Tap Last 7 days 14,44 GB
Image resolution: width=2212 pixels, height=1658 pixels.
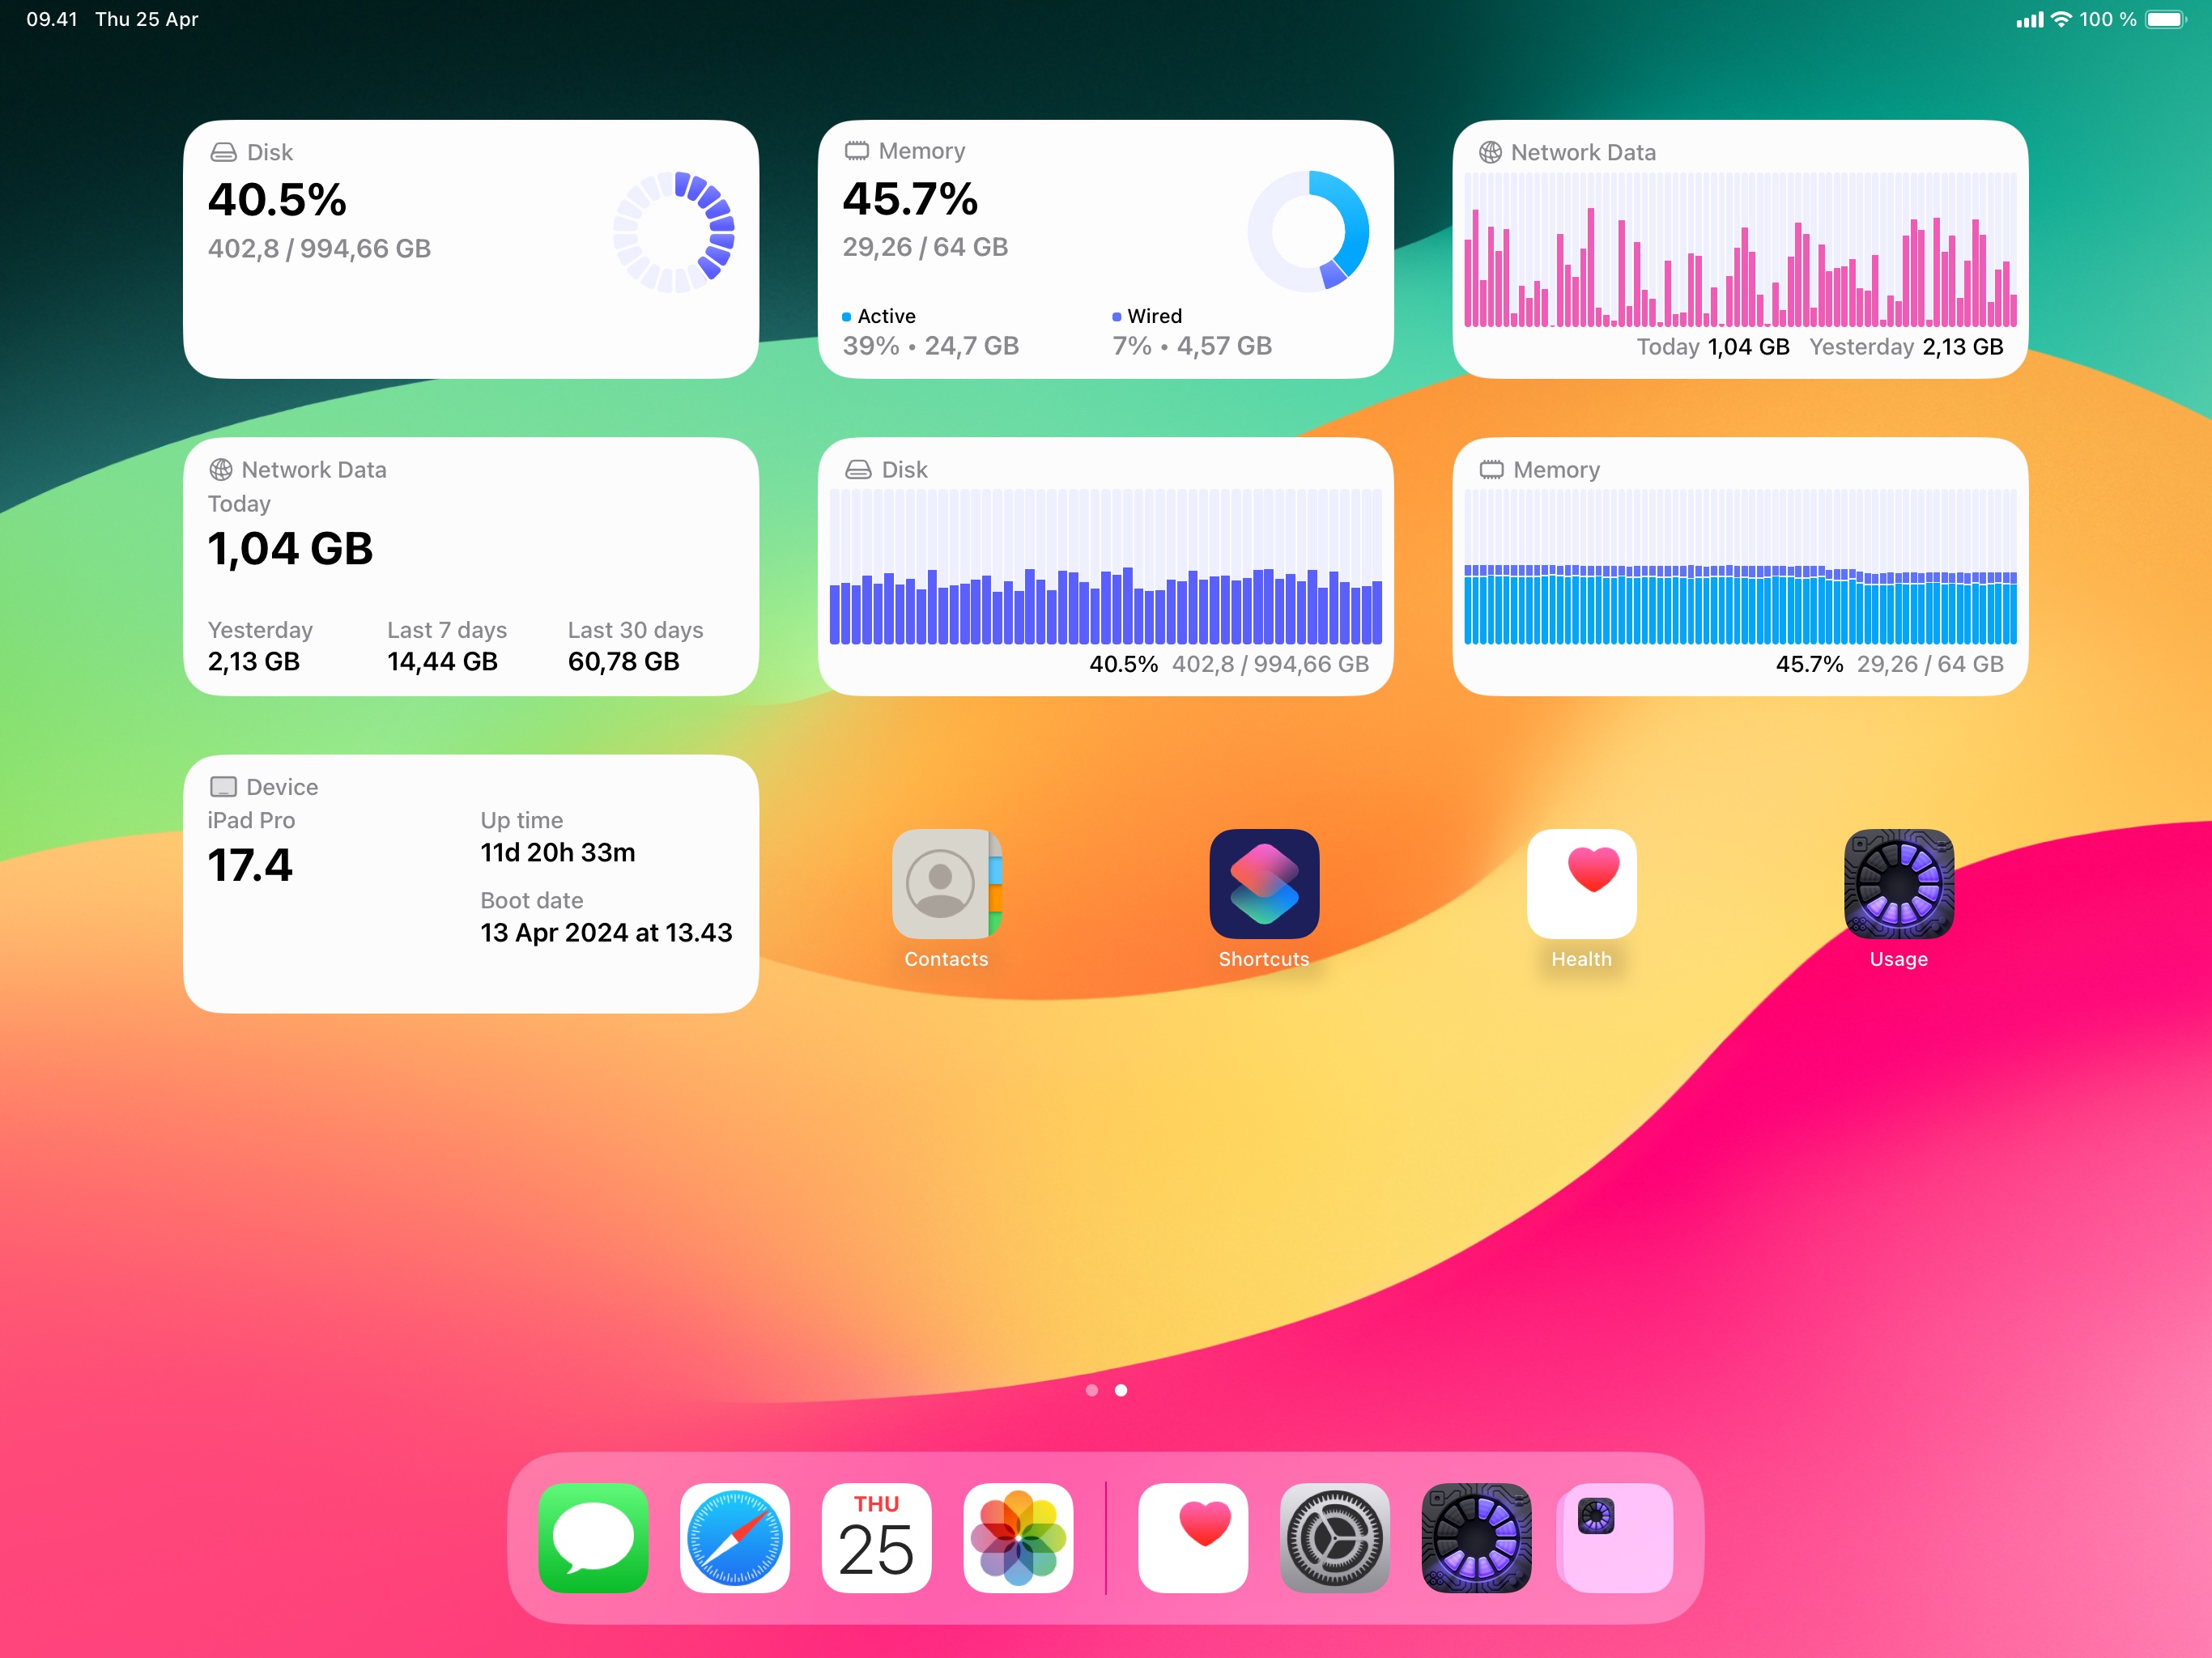(447, 646)
